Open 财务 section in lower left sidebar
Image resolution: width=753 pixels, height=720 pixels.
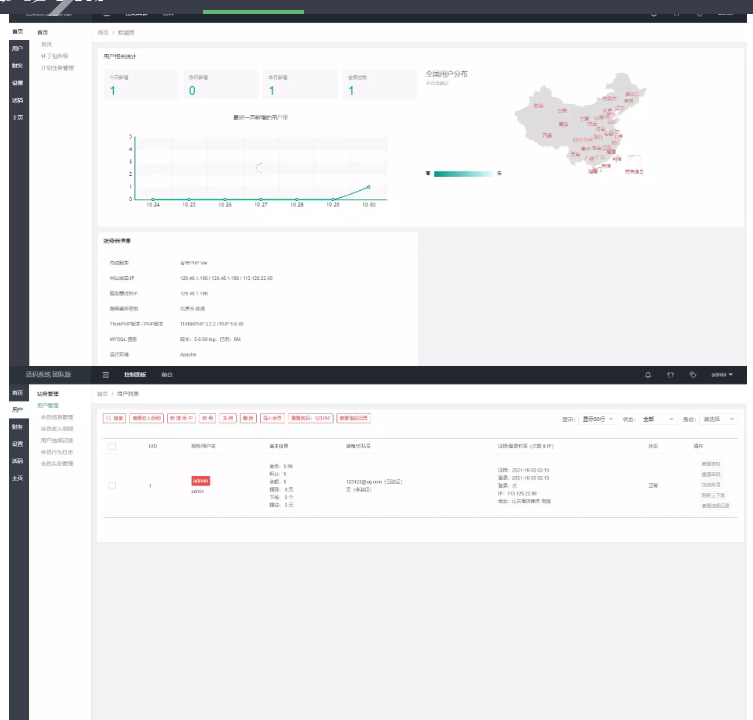[x=17, y=427]
